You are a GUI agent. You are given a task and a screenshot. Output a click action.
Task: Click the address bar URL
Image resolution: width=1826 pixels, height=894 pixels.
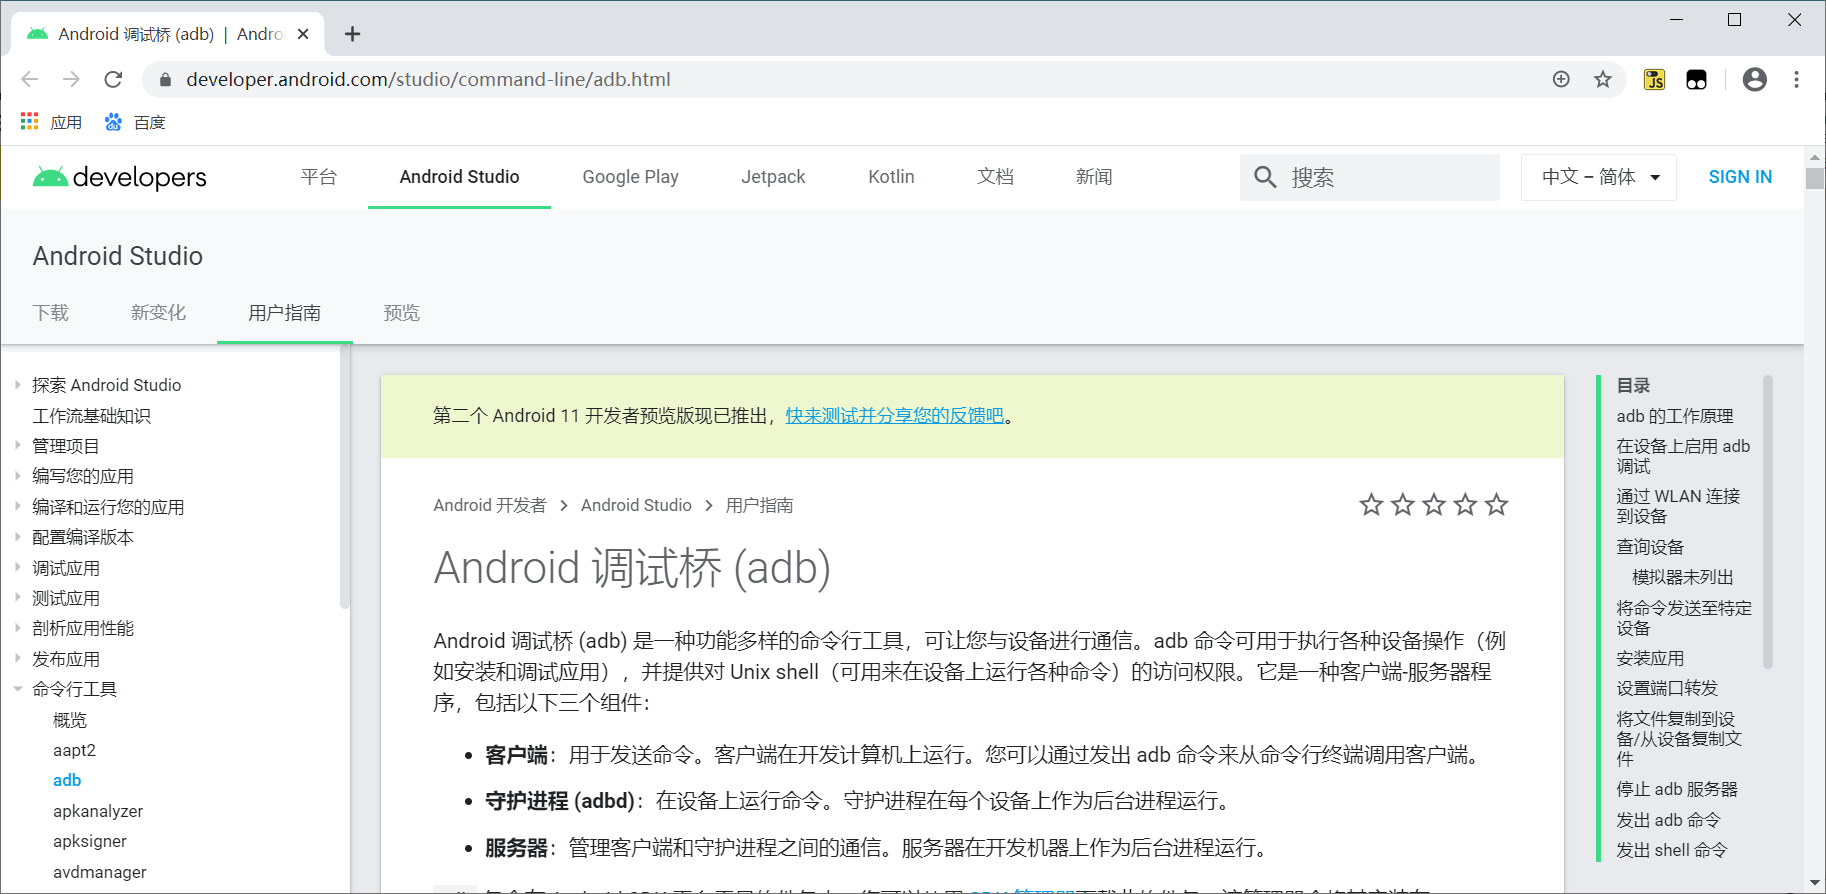(428, 79)
